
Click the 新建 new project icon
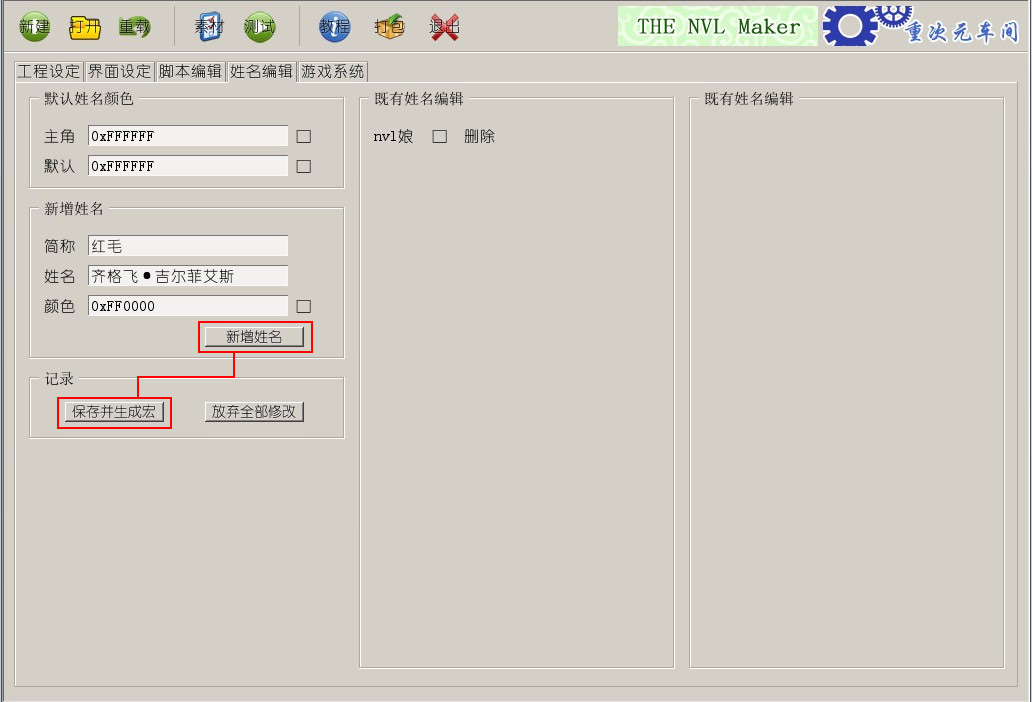tap(34, 27)
